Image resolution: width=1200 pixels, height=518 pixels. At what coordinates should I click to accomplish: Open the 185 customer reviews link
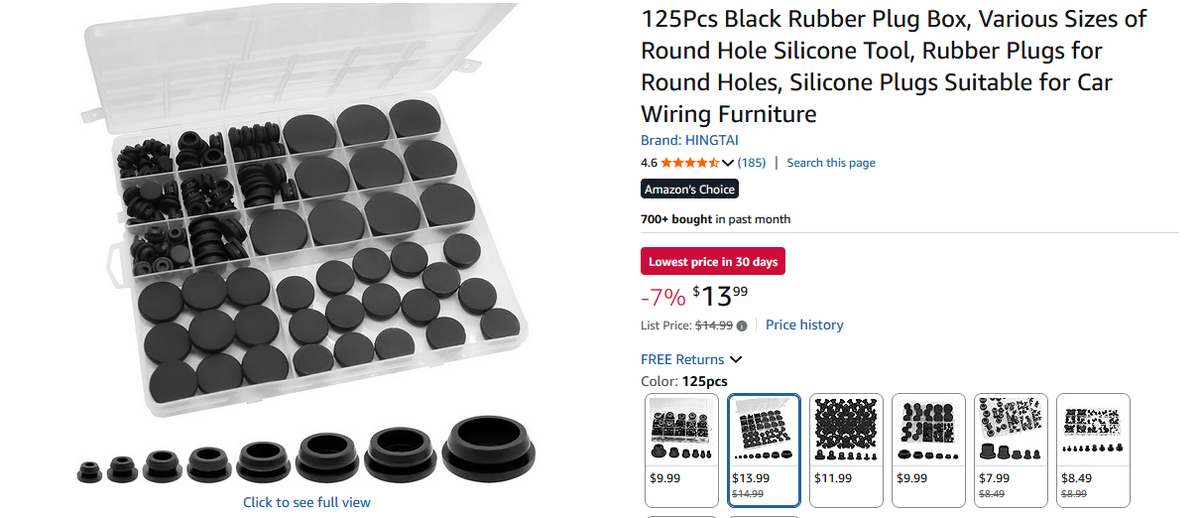752,163
